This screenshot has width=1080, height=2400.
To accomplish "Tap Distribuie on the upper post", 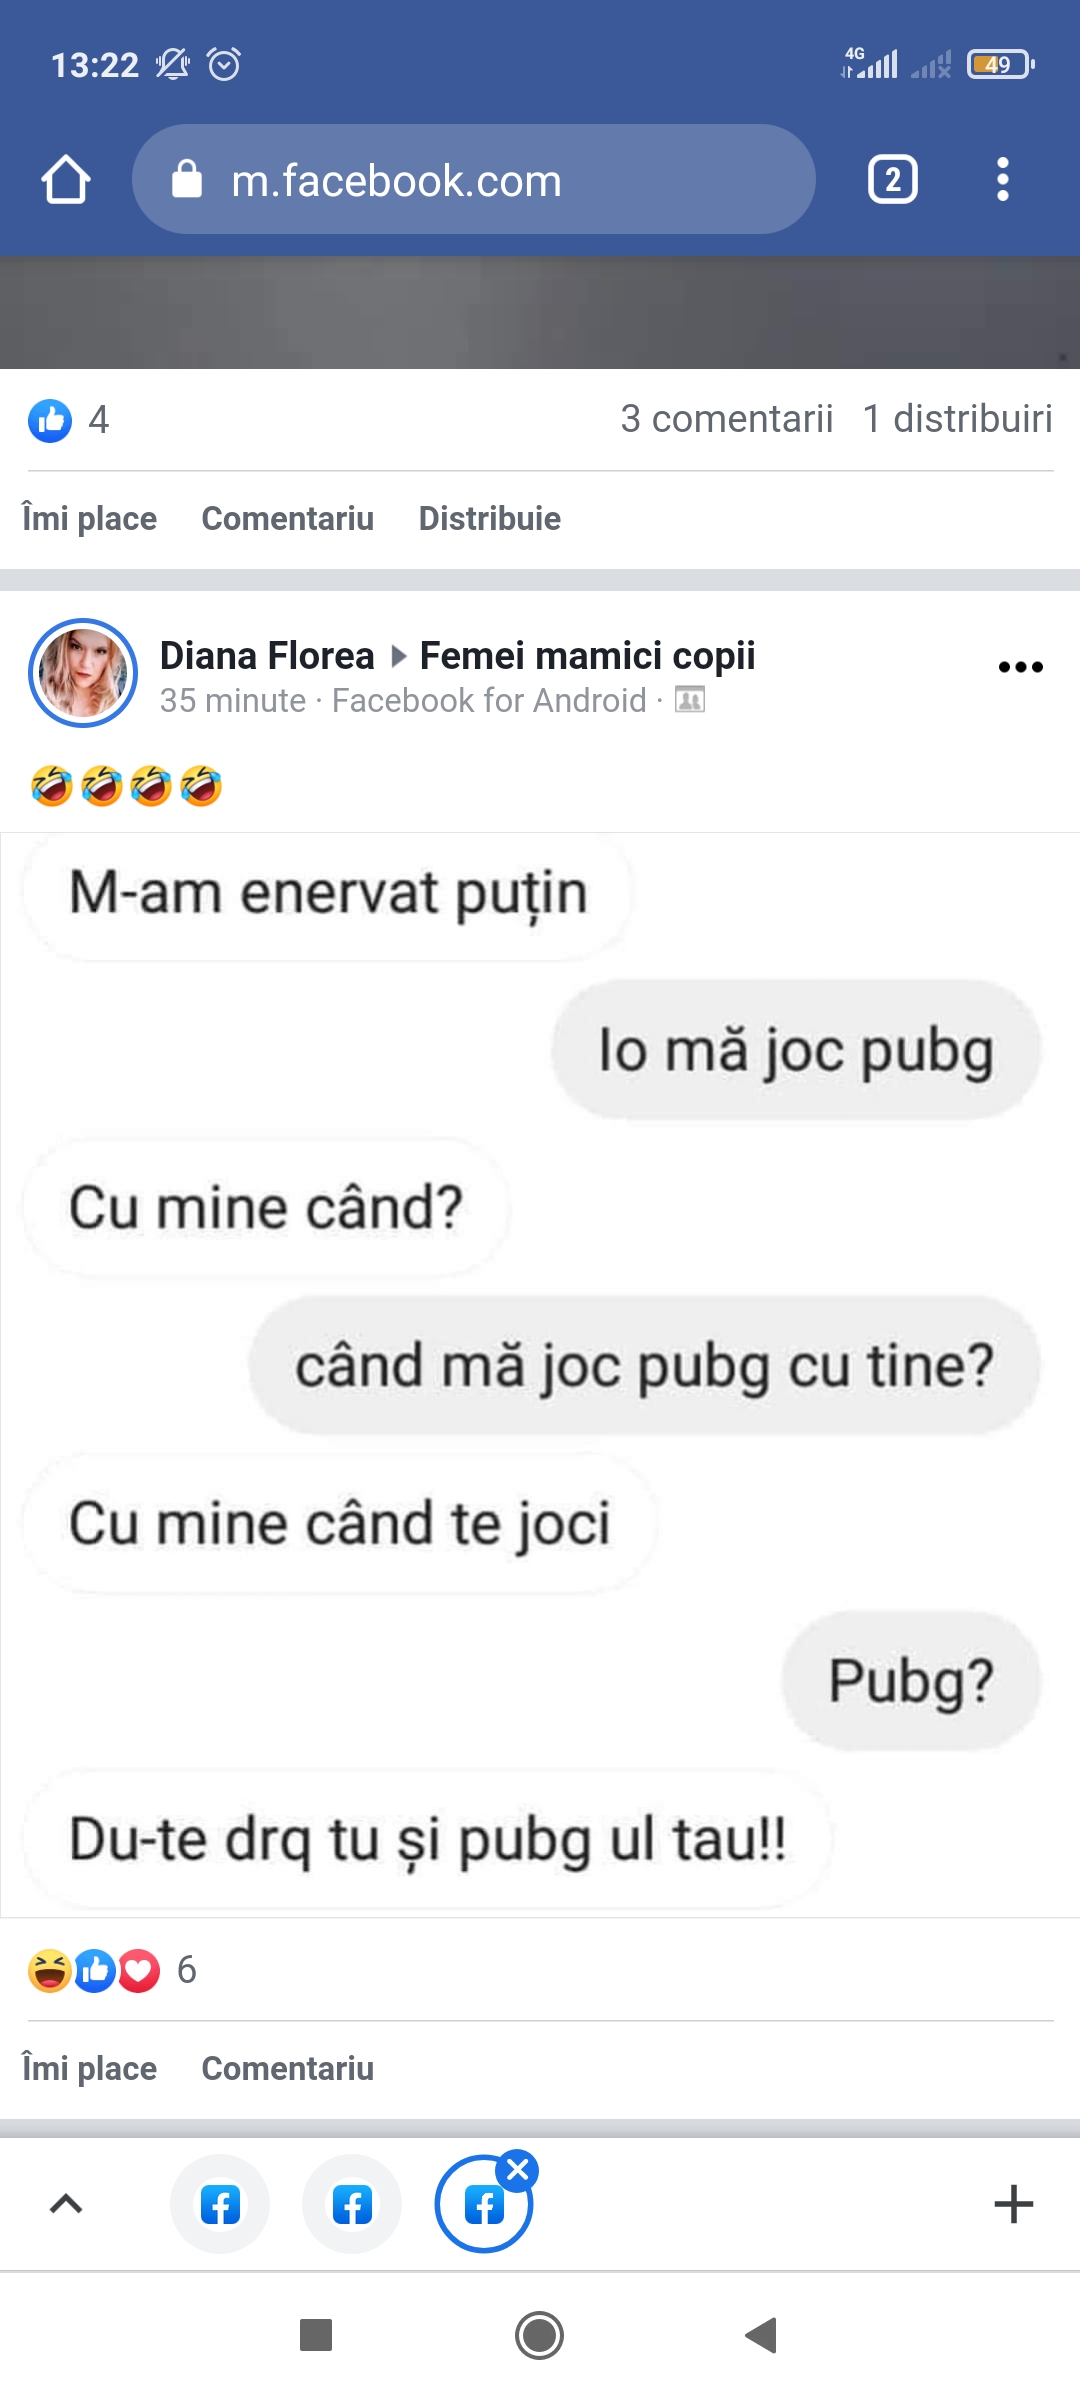I will 490,519.
